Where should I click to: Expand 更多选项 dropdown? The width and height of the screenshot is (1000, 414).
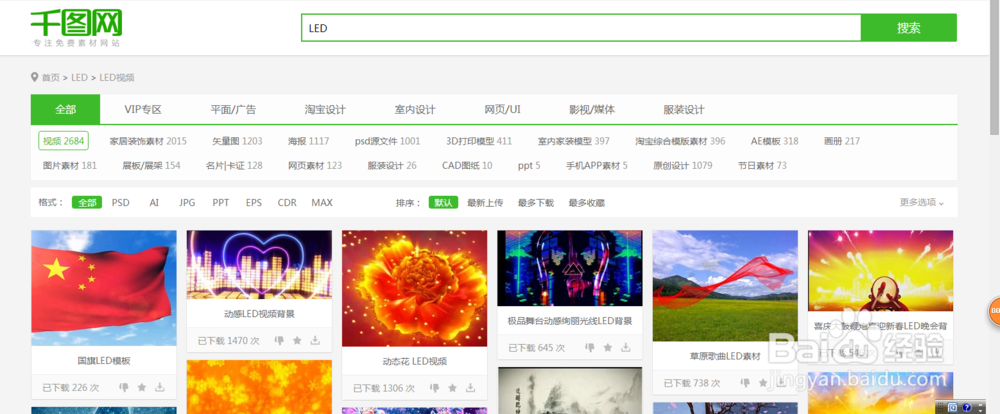(x=922, y=202)
